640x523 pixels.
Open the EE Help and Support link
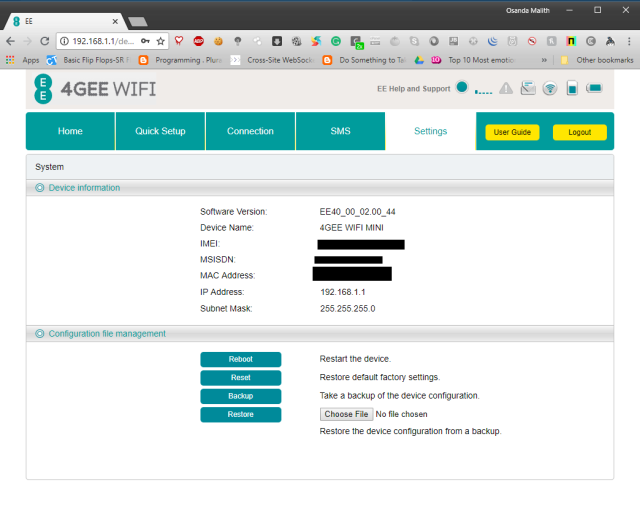[413, 89]
